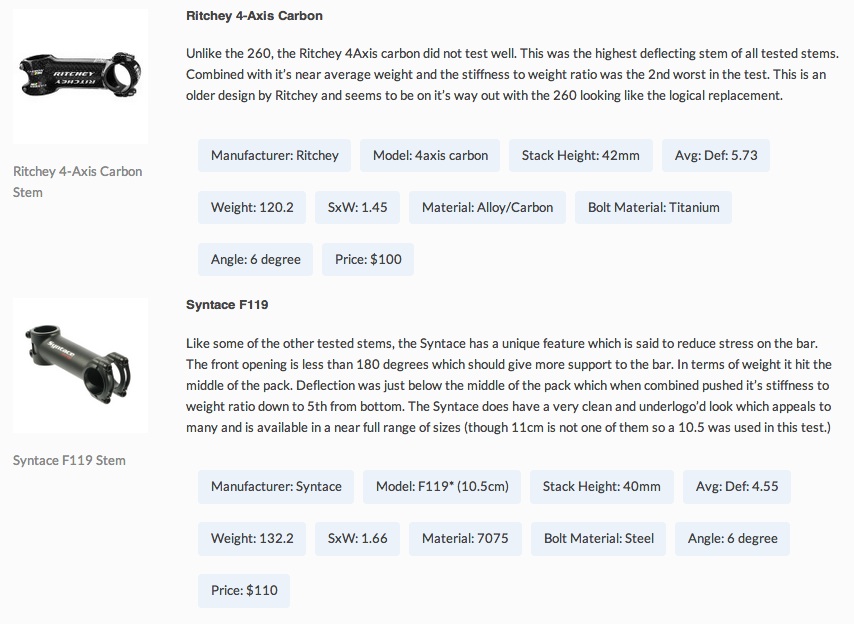The width and height of the screenshot is (854, 624).
Task: Click the SxW: 1.66 tag
Action: [x=357, y=538]
